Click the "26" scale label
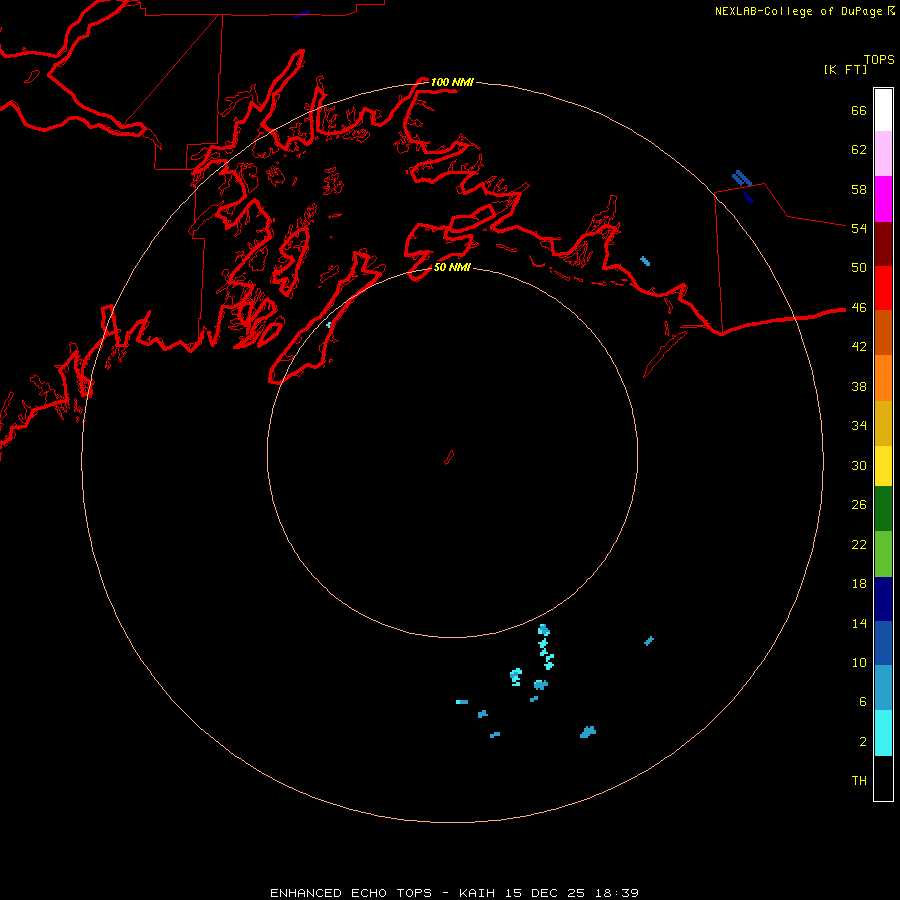The image size is (900, 900). (859, 505)
